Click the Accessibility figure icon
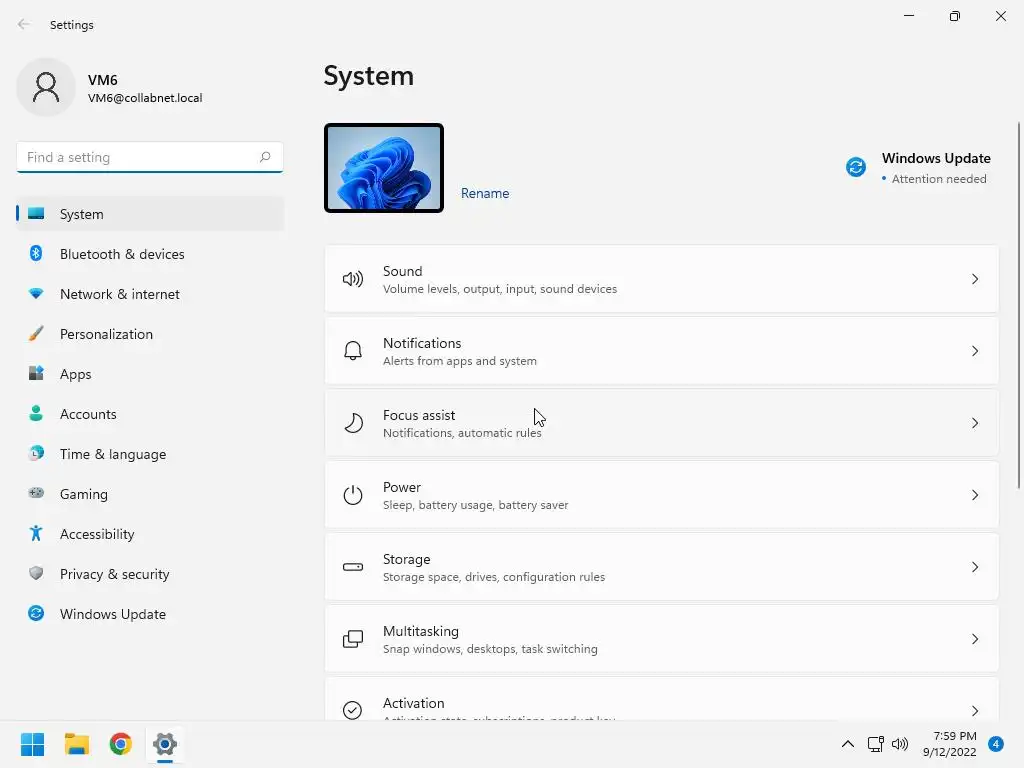Viewport: 1024px width, 768px height. pyautogui.click(x=36, y=534)
